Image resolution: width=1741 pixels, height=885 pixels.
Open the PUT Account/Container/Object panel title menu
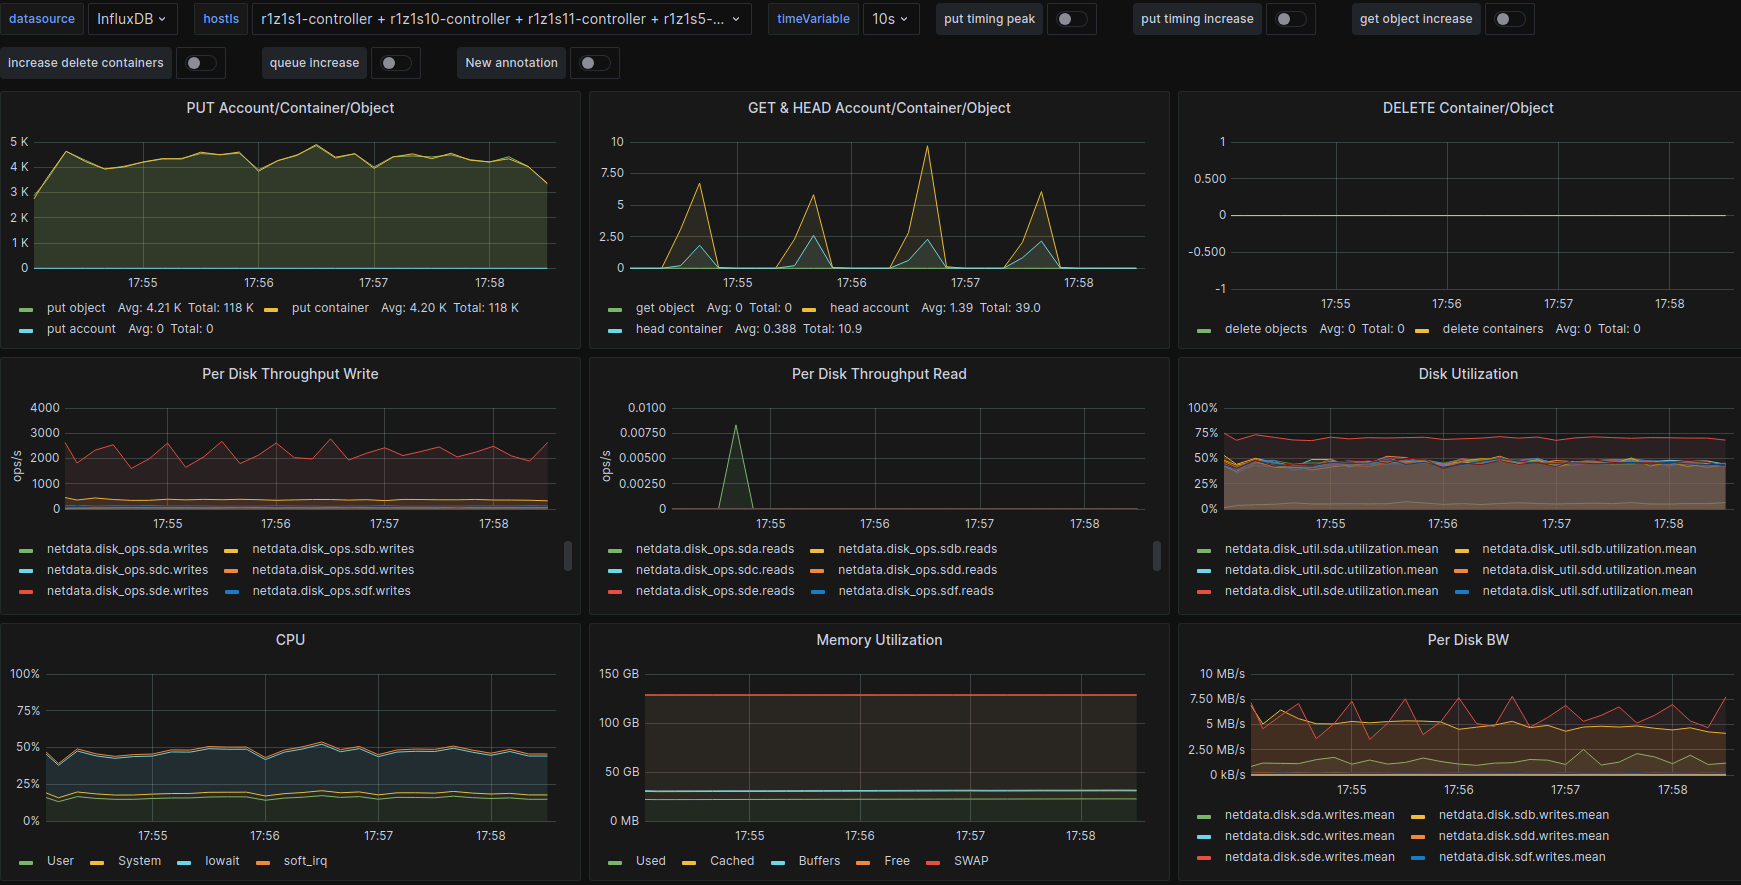pos(290,108)
